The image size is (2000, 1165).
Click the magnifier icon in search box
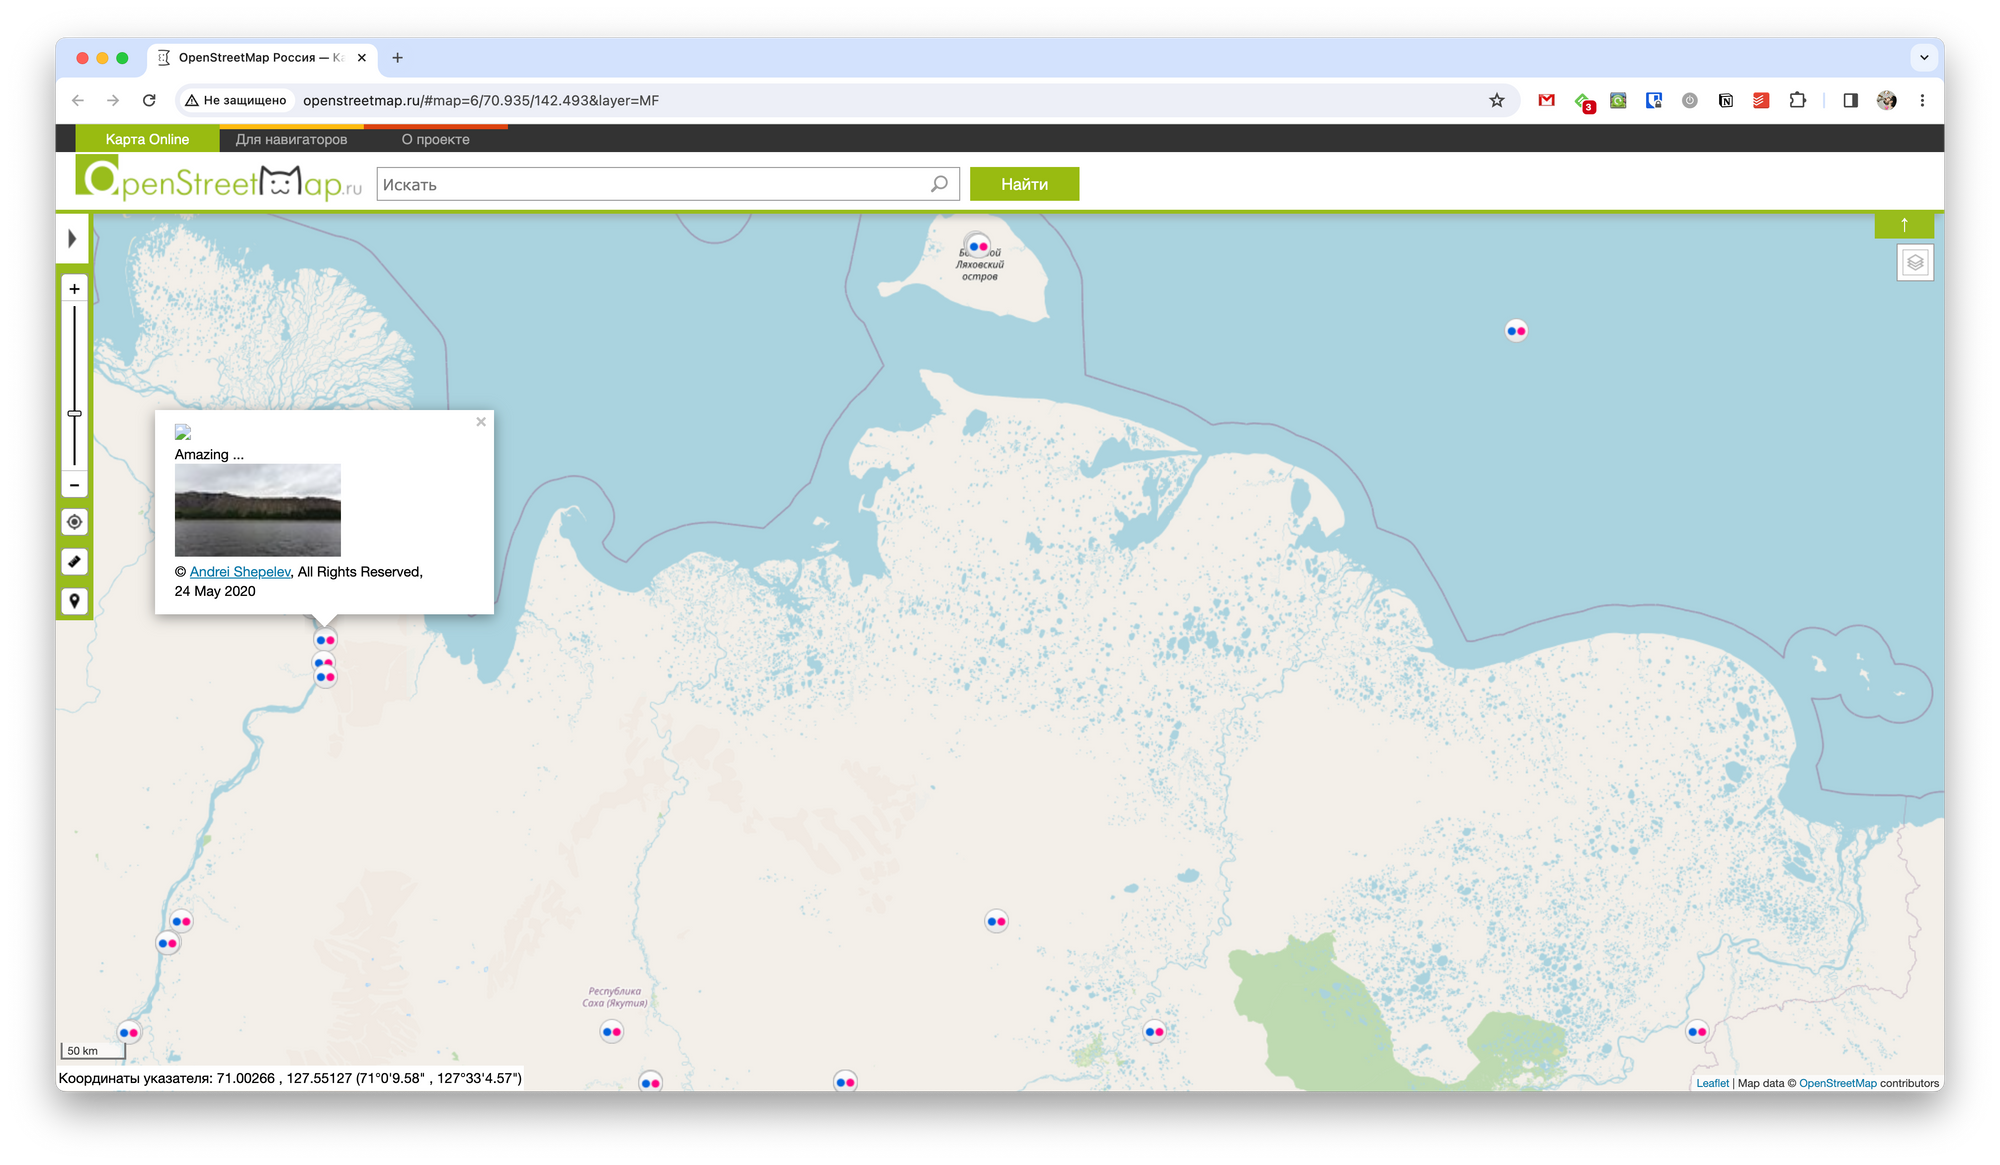pyautogui.click(x=939, y=184)
